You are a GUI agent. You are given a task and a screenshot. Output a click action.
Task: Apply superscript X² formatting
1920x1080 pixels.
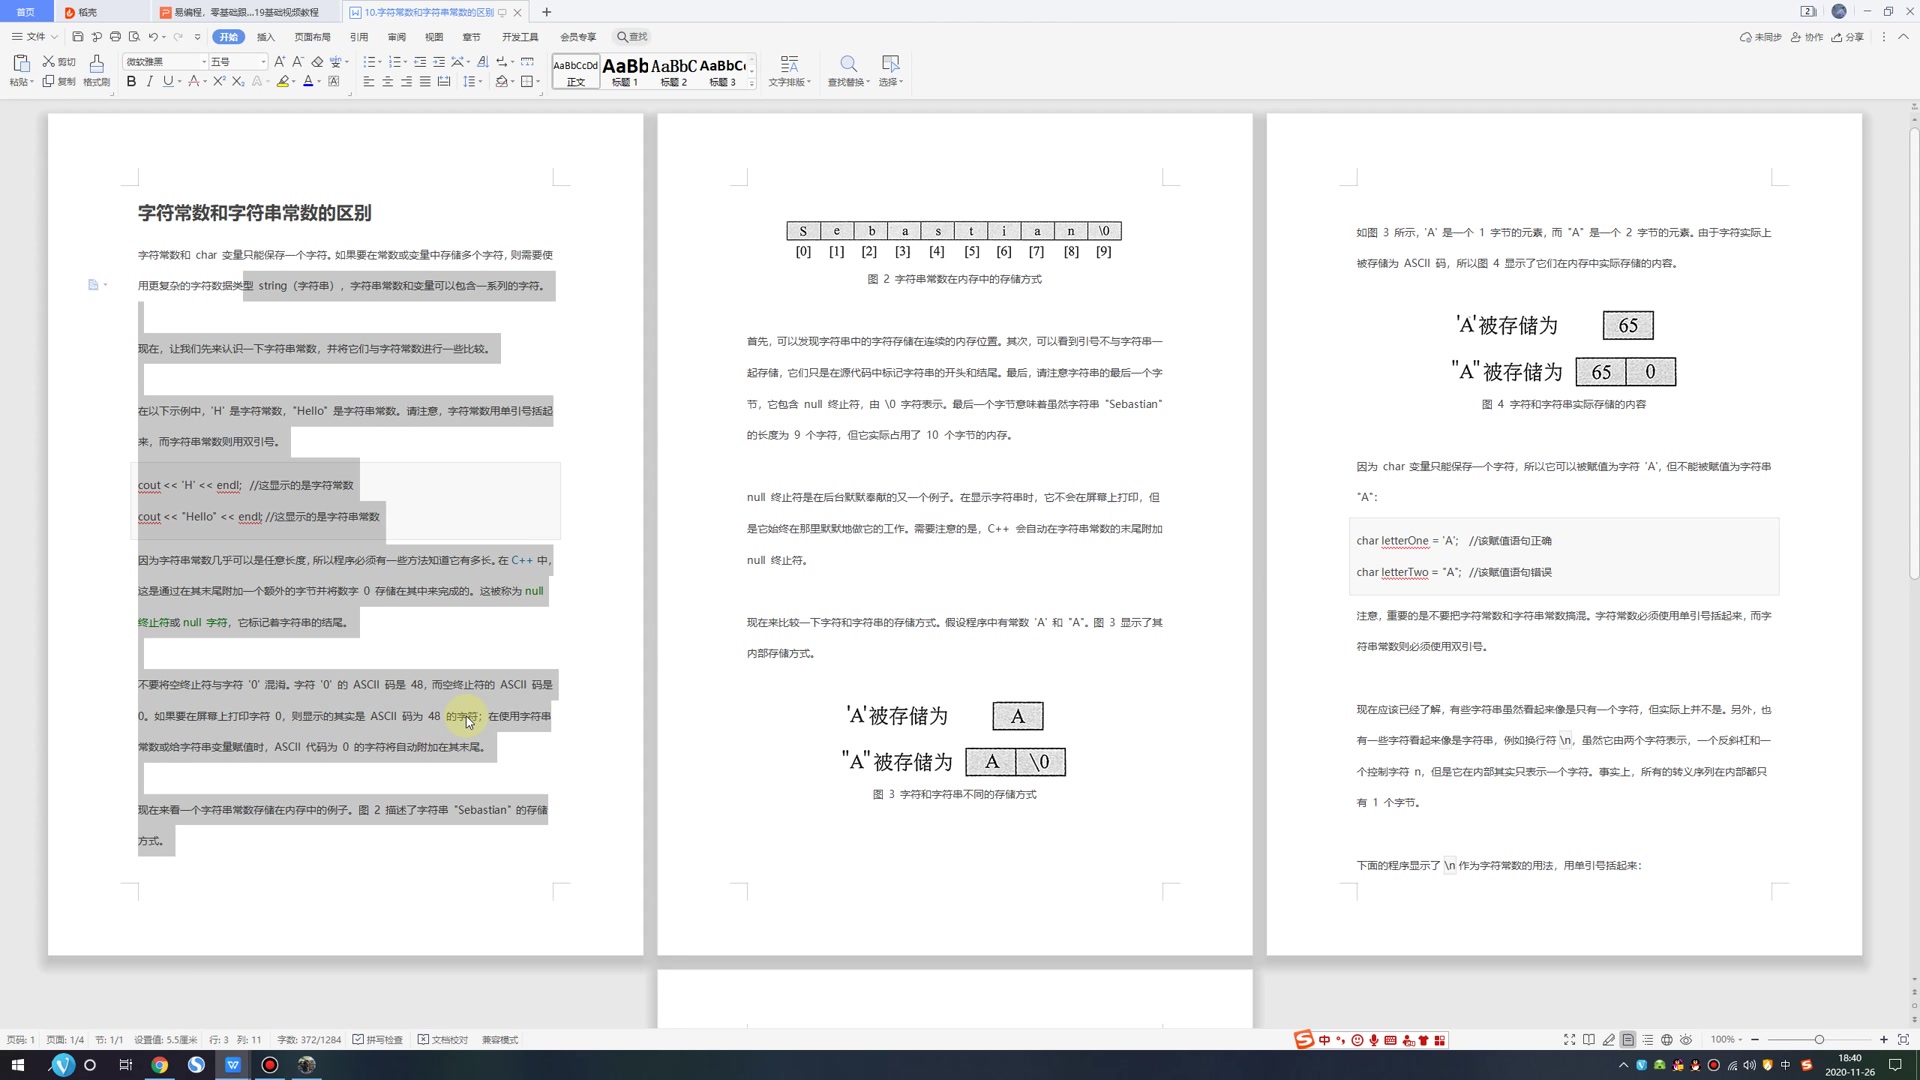218,82
